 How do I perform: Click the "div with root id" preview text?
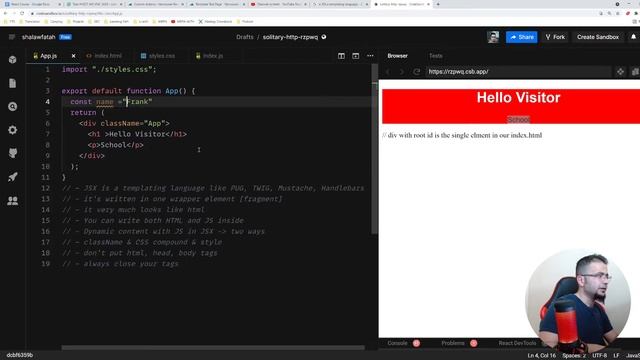click(462, 135)
